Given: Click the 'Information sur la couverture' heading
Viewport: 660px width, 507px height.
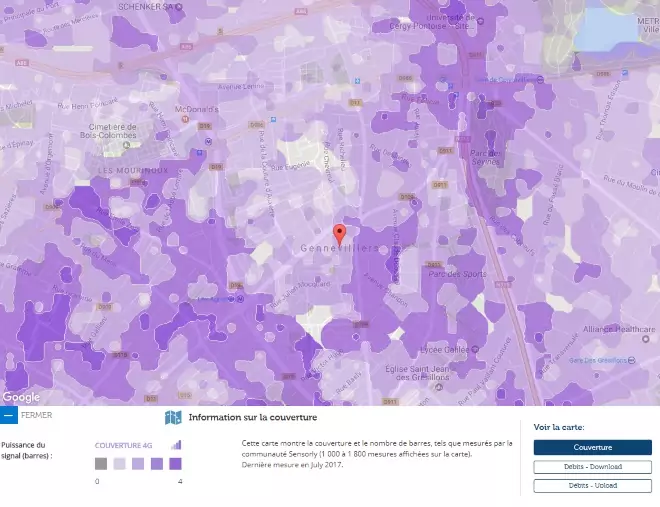Looking at the screenshot, I should pyautogui.click(x=253, y=417).
